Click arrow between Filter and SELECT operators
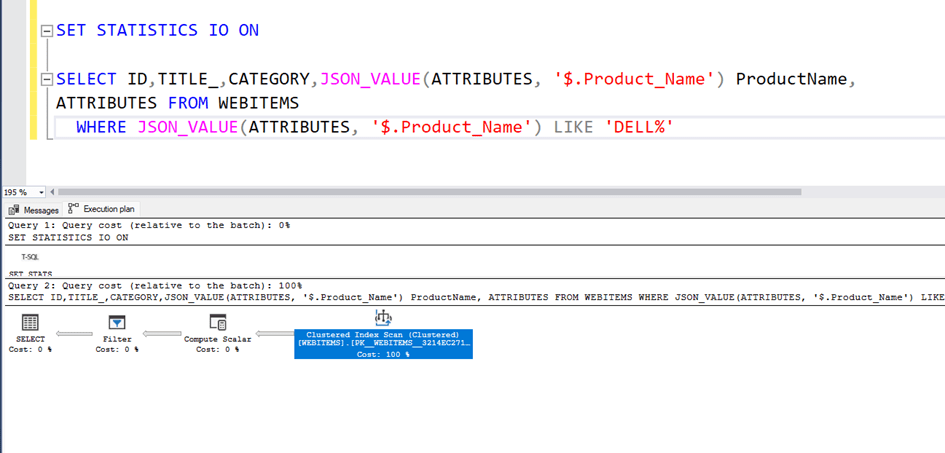This screenshot has width=945, height=453. click(74, 334)
